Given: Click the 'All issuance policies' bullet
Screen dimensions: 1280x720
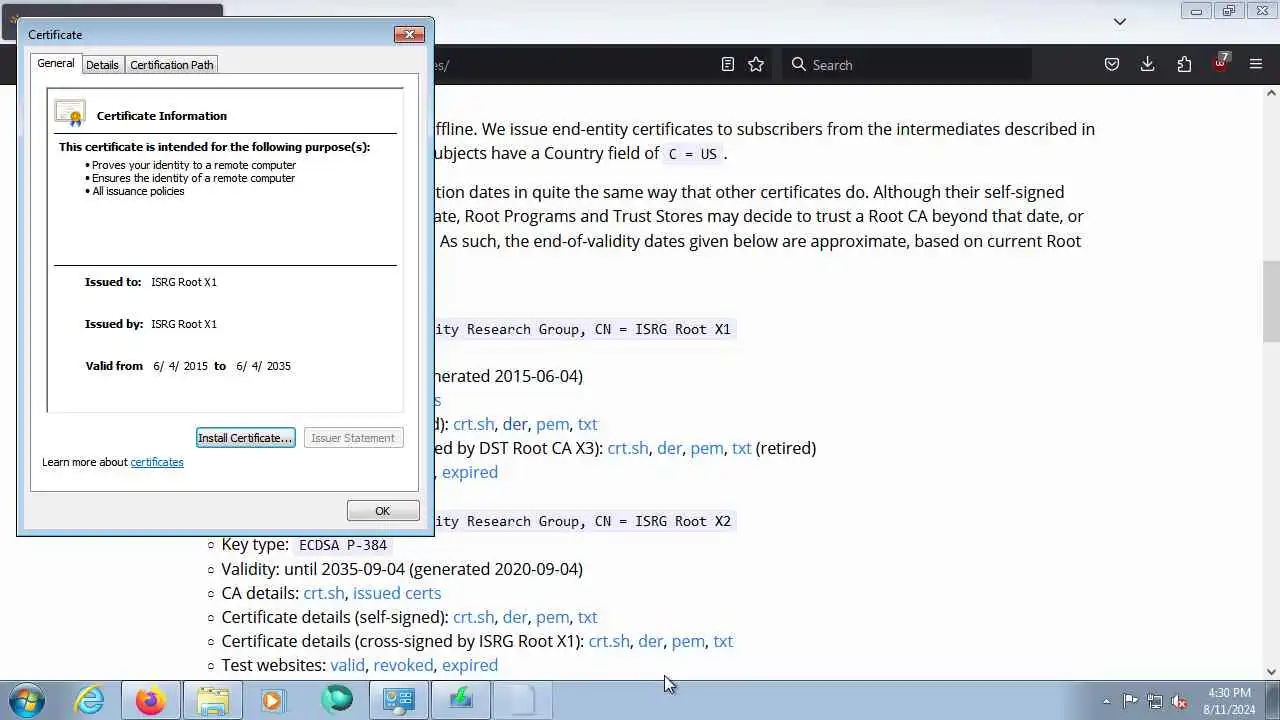Looking at the screenshot, I should coord(138,191).
